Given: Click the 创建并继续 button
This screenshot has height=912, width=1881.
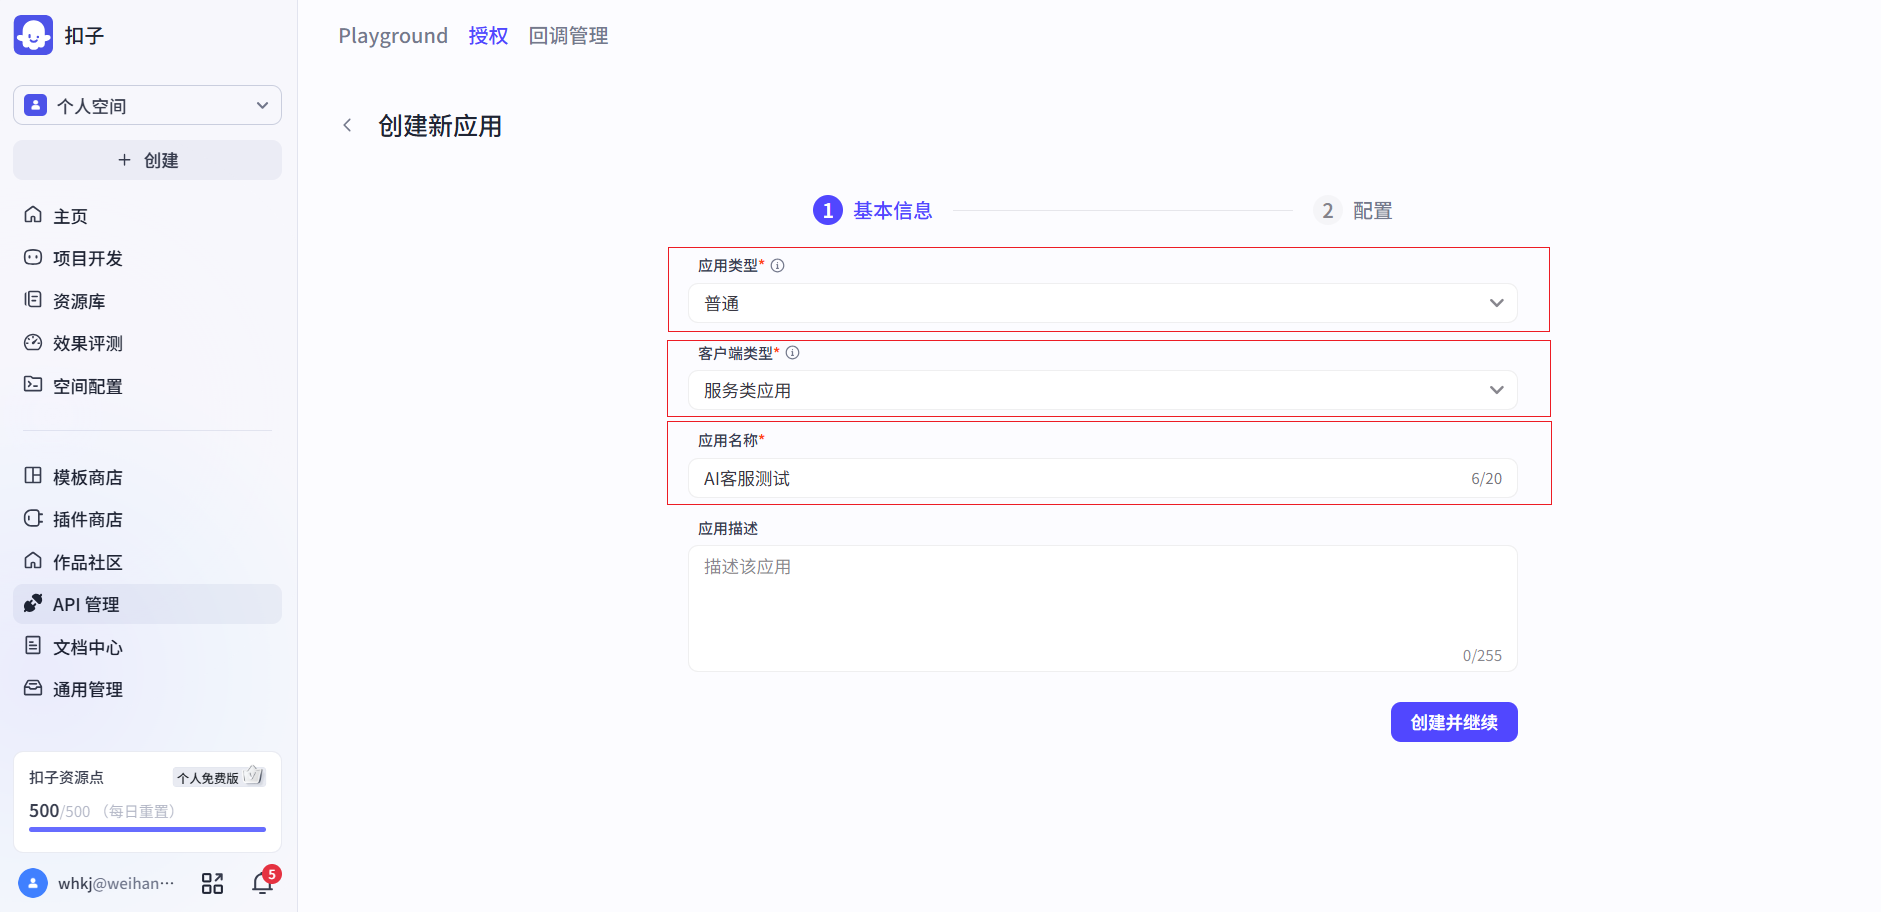Looking at the screenshot, I should [x=1453, y=722].
